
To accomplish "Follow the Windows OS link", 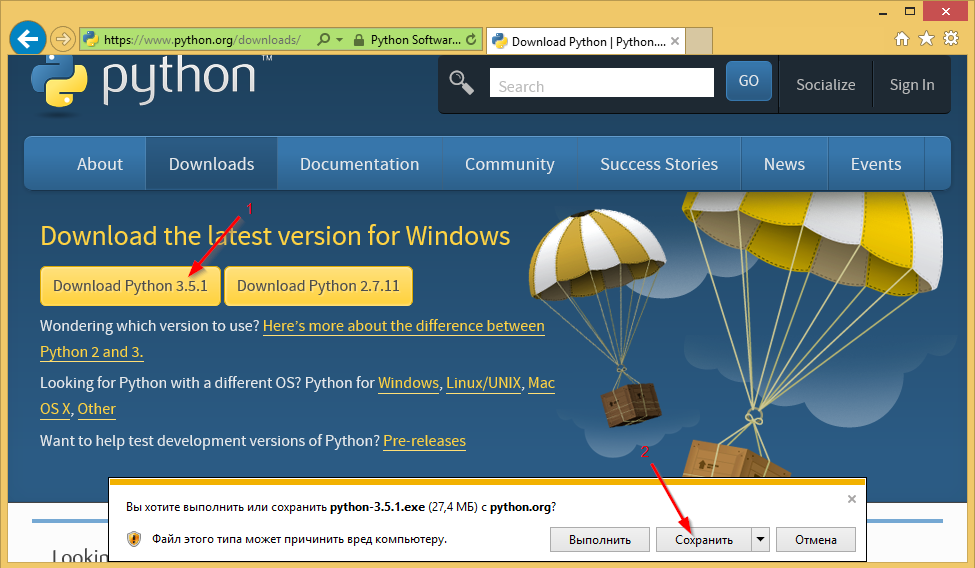I will pyautogui.click(x=409, y=383).
